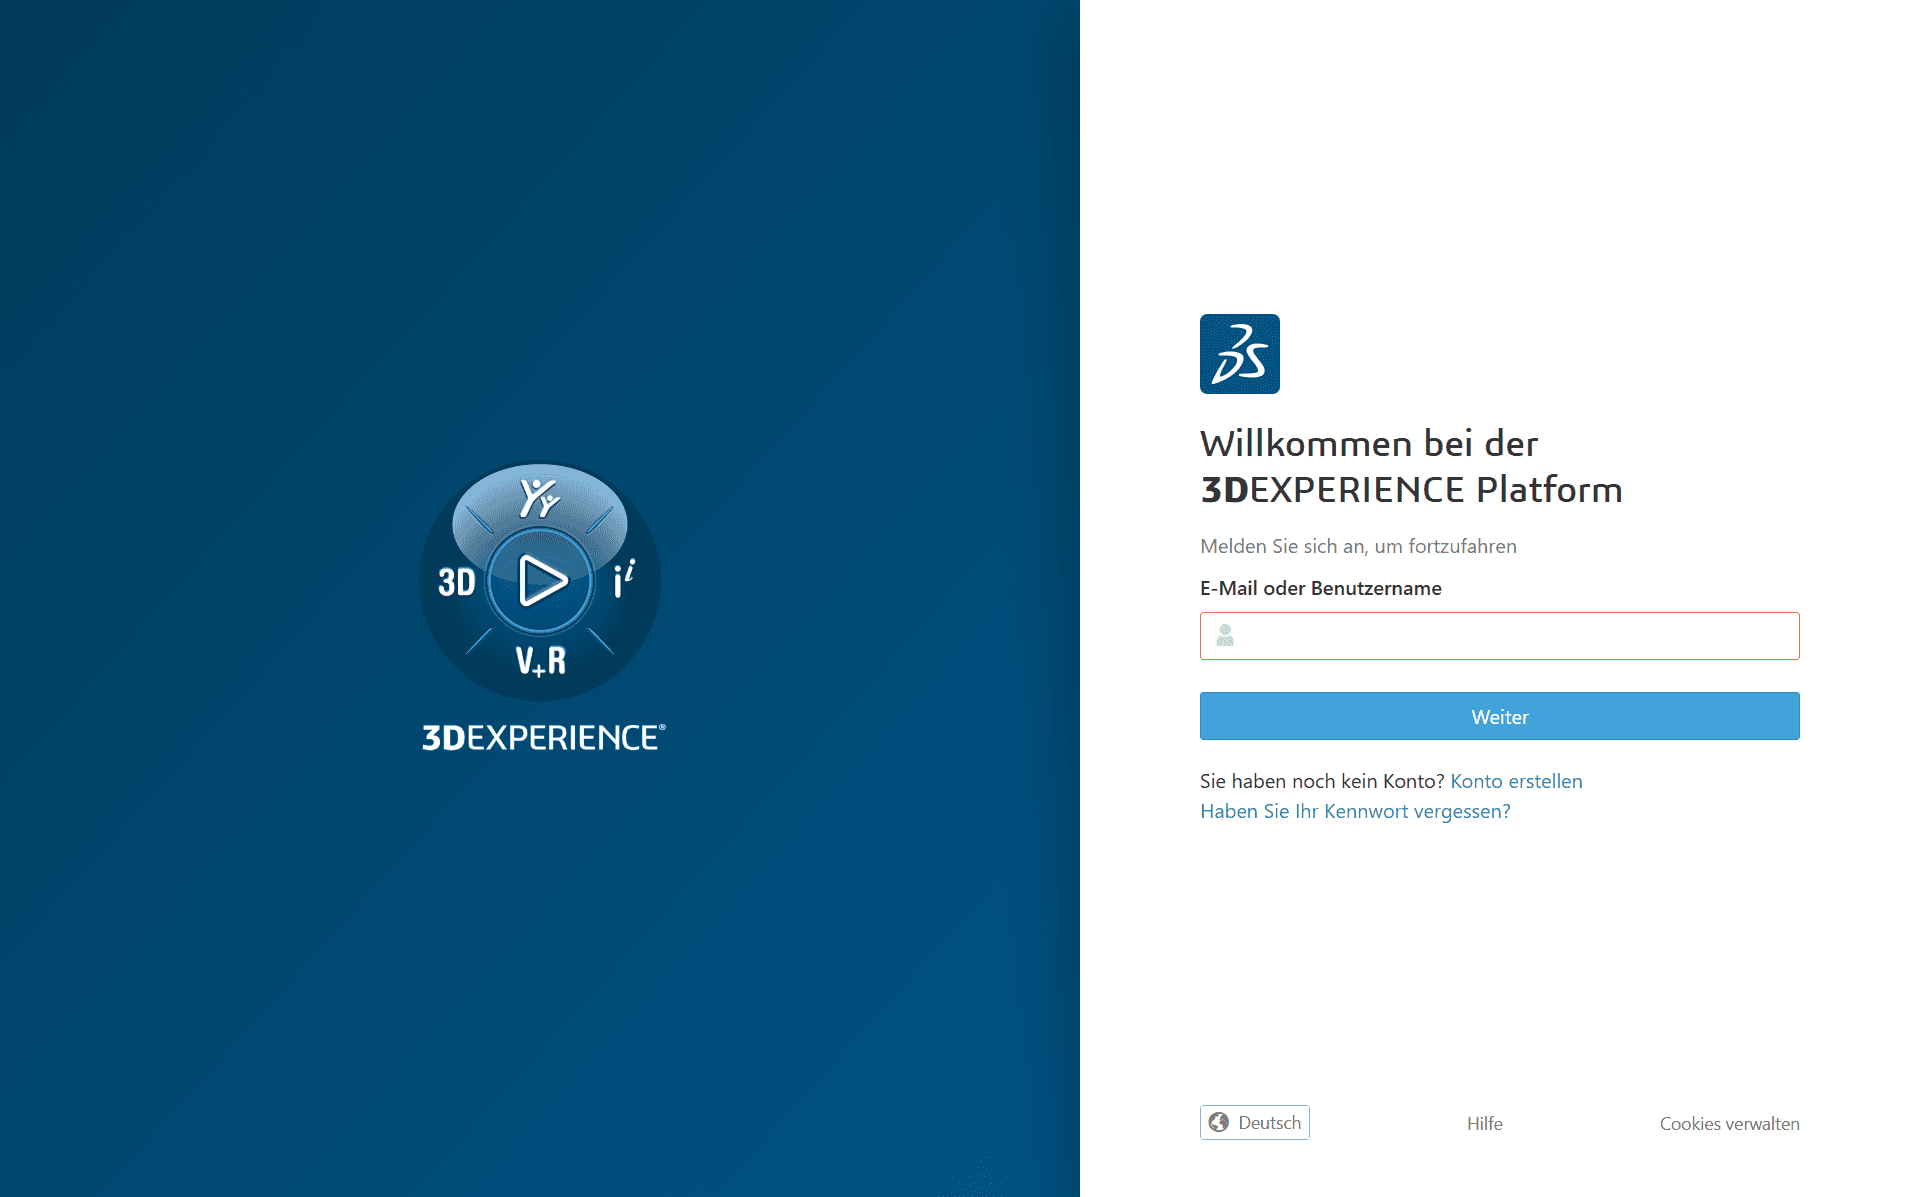The image size is (1917, 1197).
Task: Click the Willkommen bei der 3DEXPERIENCE Platform heading
Action: point(1411,466)
